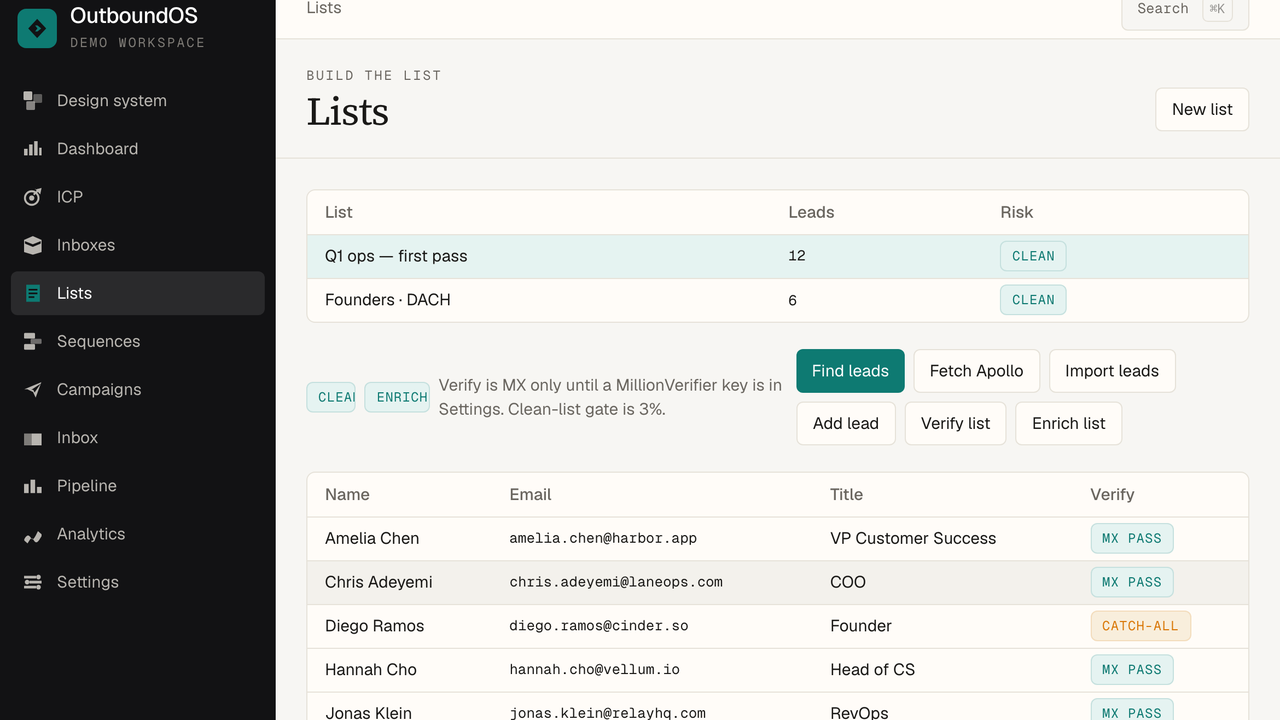The height and width of the screenshot is (720, 1280).
Task: Click the ⌘K shortcut badge
Action: point(1217,9)
